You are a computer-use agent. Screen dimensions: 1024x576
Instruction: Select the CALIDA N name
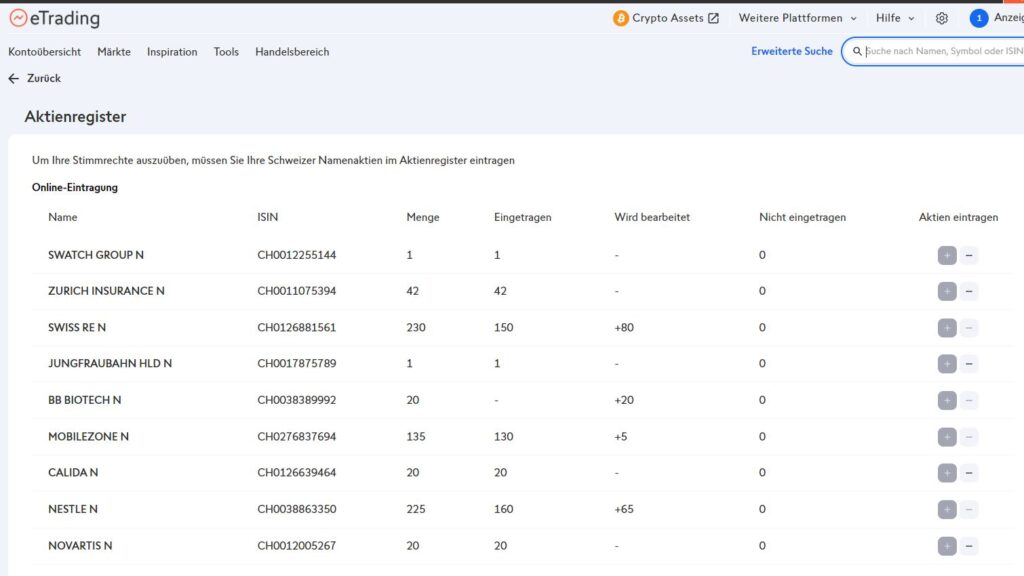tap(73, 473)
